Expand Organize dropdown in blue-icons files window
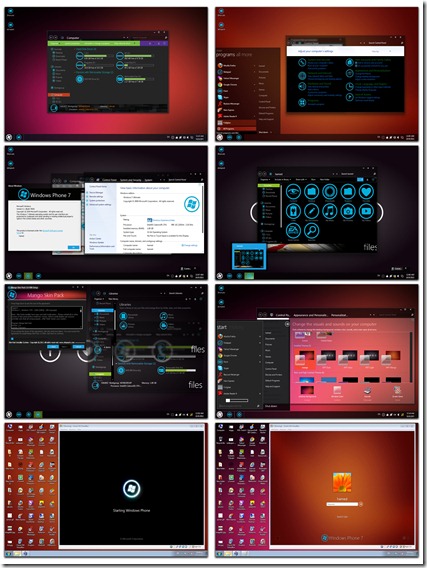 265,179
